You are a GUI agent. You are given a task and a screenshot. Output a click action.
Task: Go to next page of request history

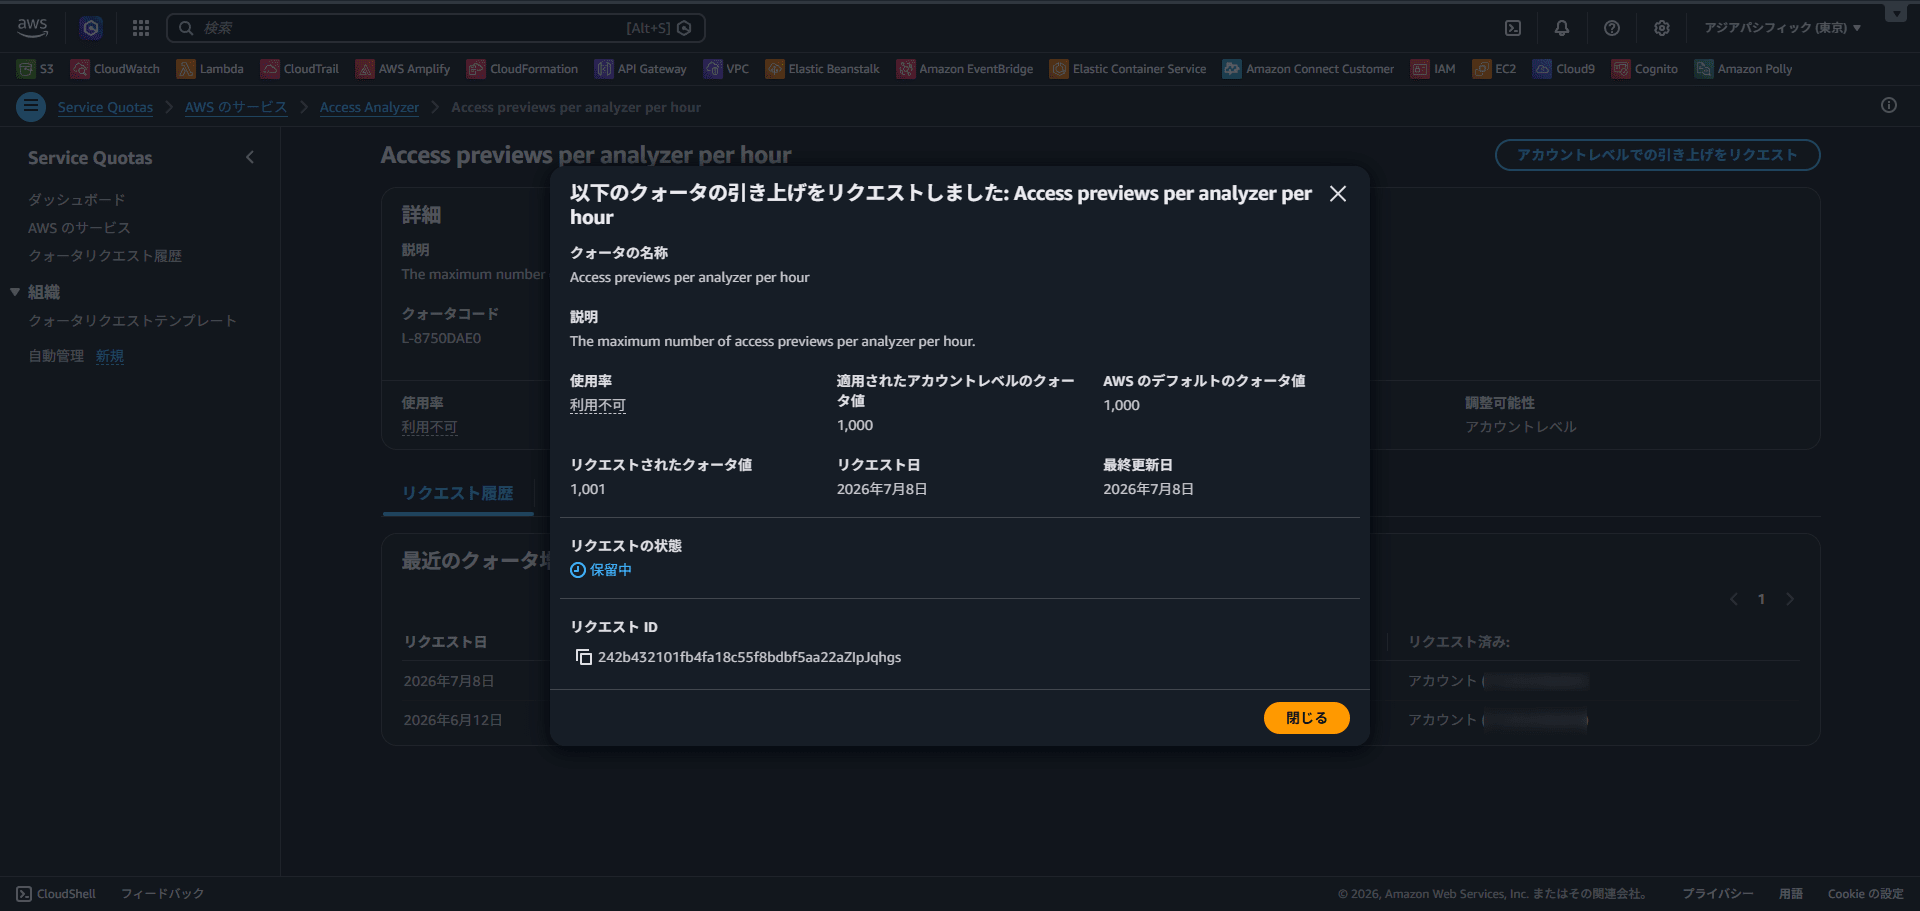point(1790,599)
